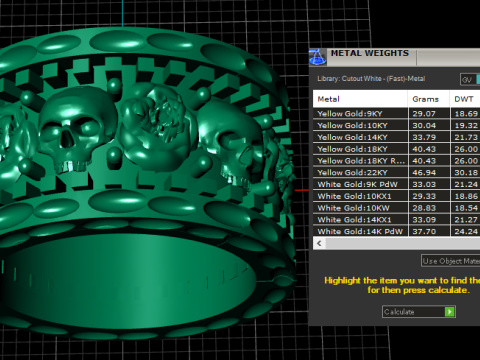Click the horizontal scrollbar track under table

[403, 243]
